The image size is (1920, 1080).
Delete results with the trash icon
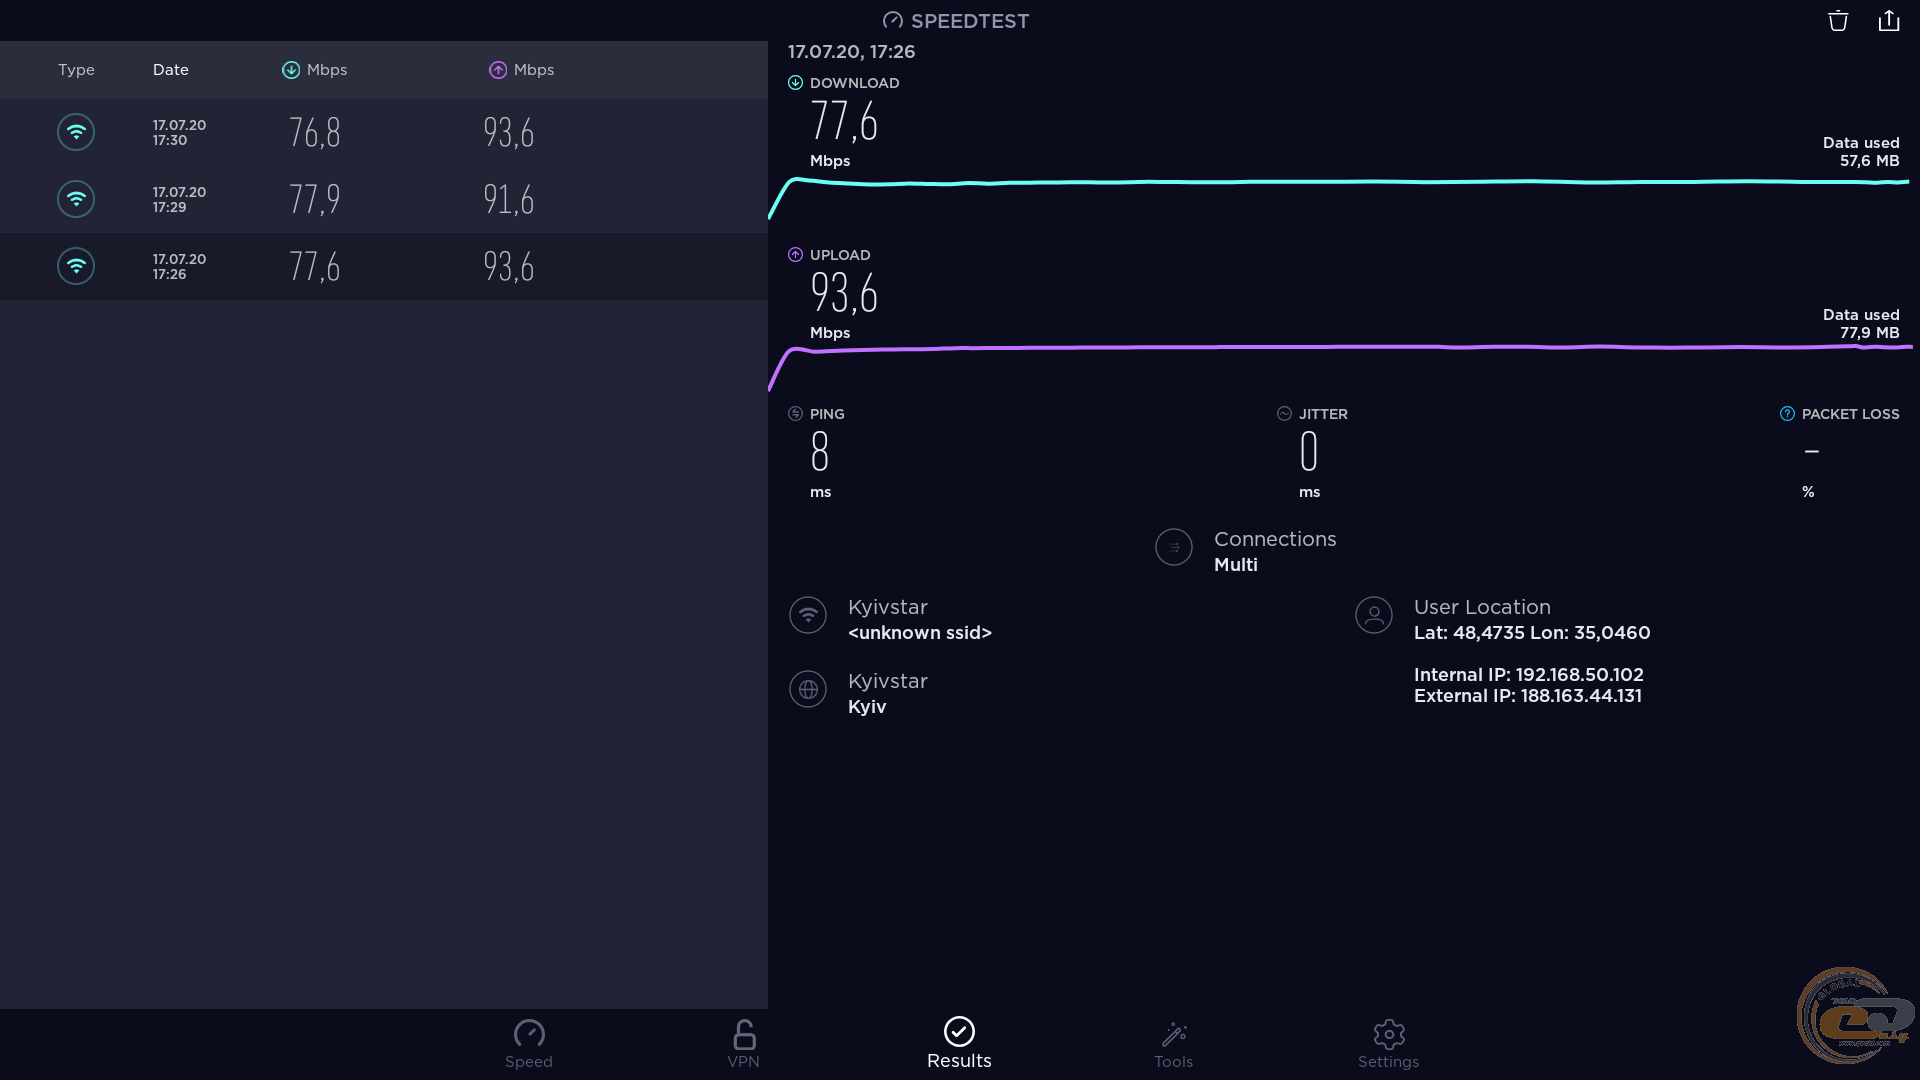[1838, 21]
